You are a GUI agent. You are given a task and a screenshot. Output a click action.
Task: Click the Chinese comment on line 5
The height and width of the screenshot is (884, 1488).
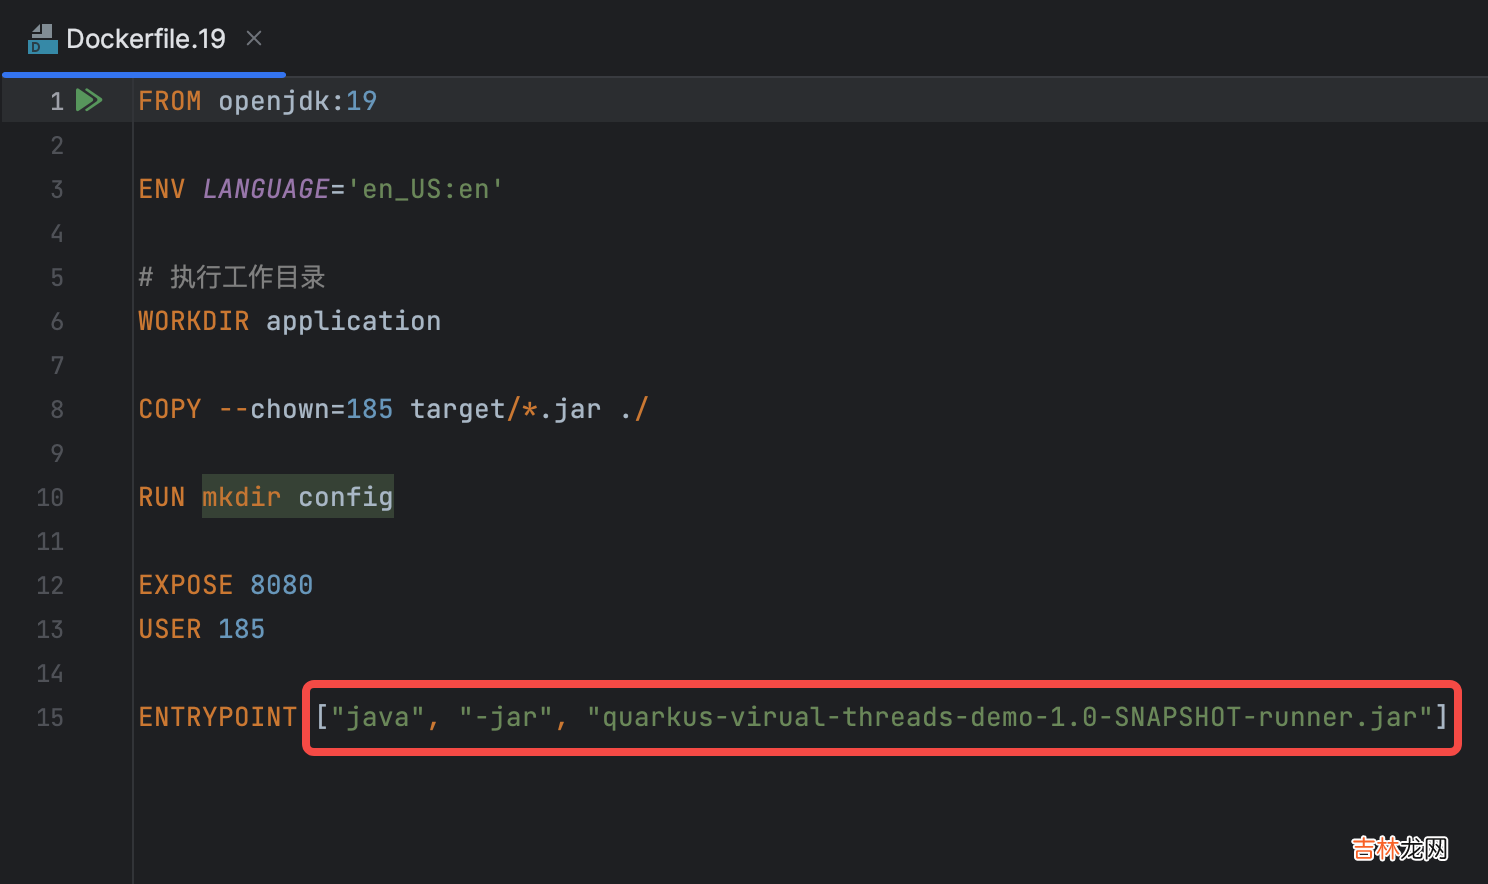(x=246, y=277)
